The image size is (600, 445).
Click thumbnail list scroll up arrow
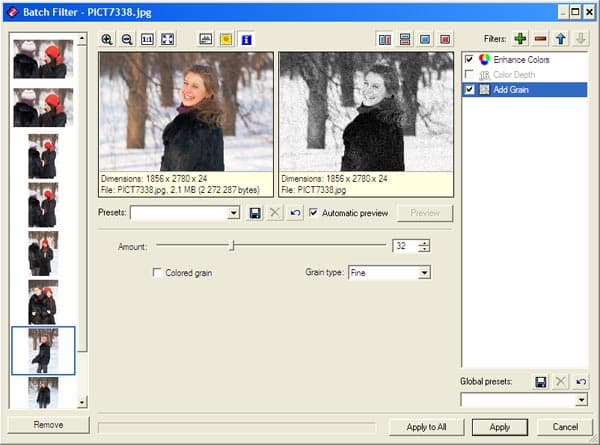coord(82,38)
